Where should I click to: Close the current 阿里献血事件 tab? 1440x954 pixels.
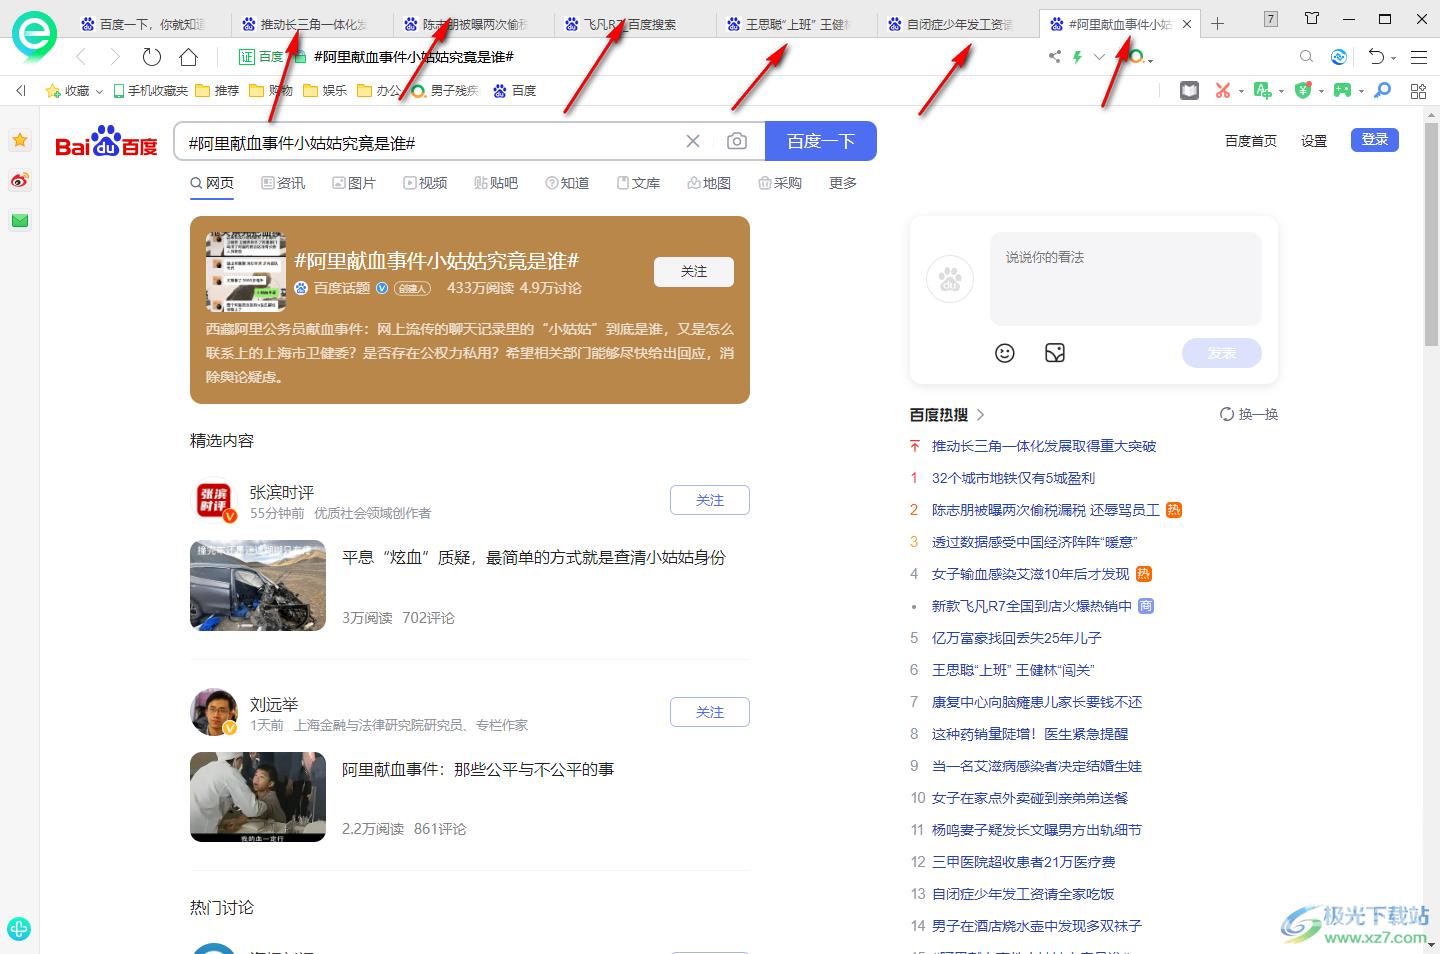(1187, 24)
